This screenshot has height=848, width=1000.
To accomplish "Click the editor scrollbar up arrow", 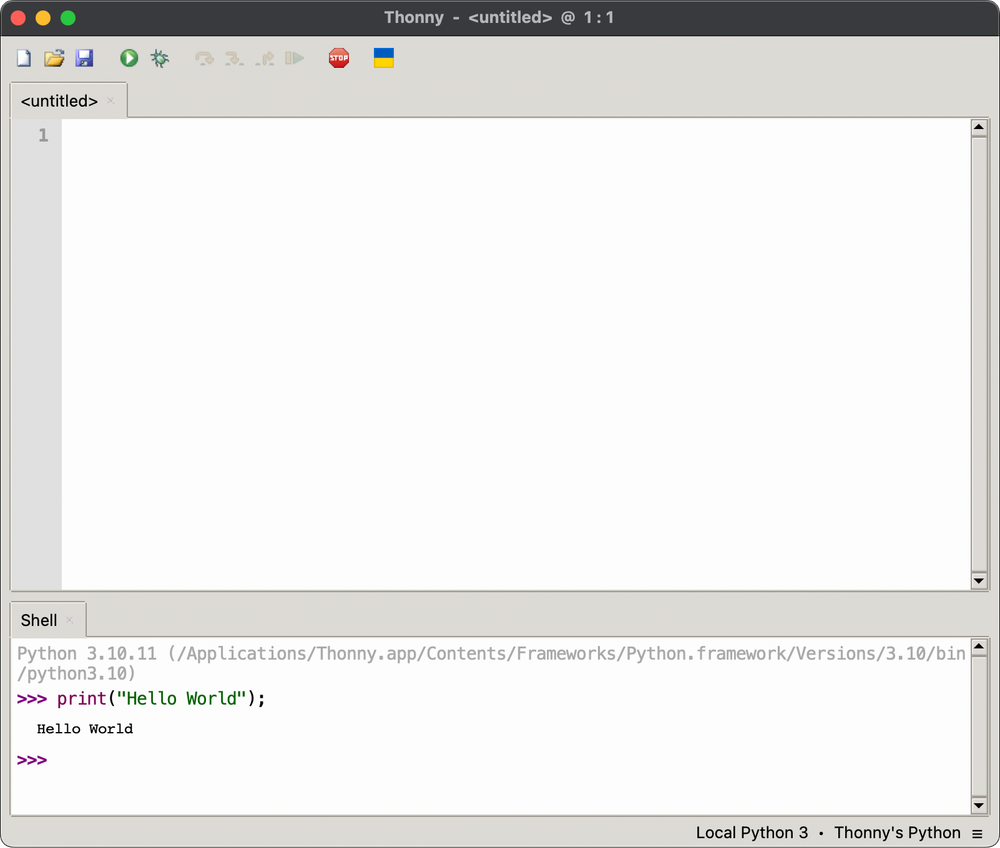I will (x=980, y=125).
